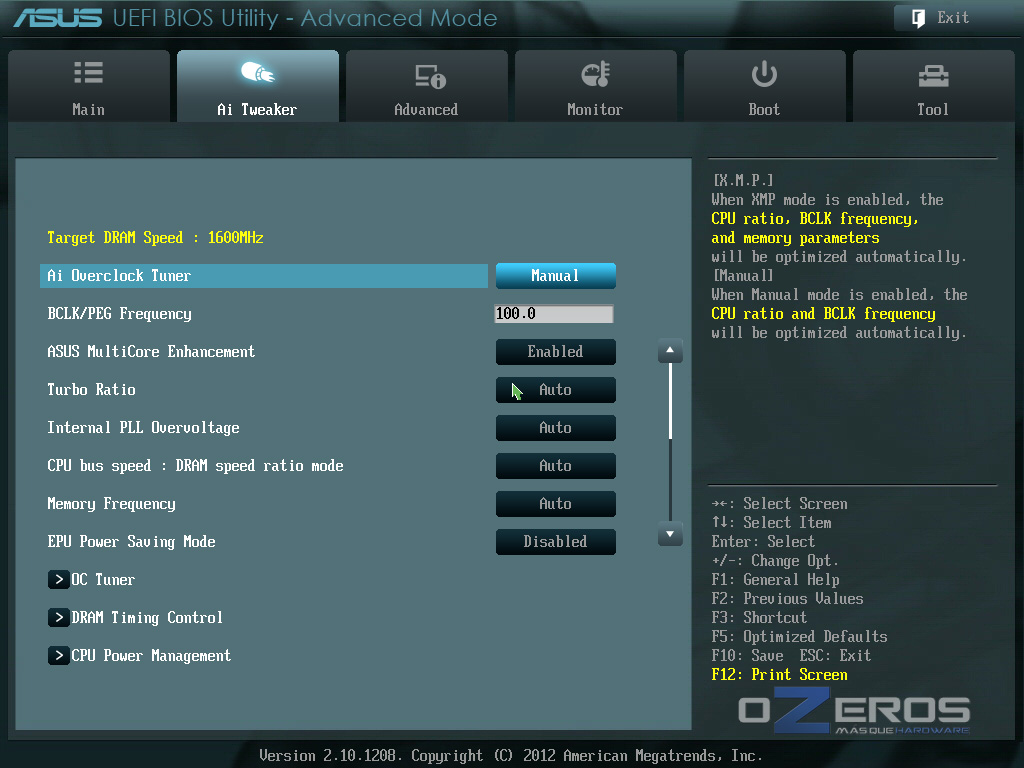Click the Ai Tweaker rocket icon
This screenshot has height=768, width=1024.
257,72
